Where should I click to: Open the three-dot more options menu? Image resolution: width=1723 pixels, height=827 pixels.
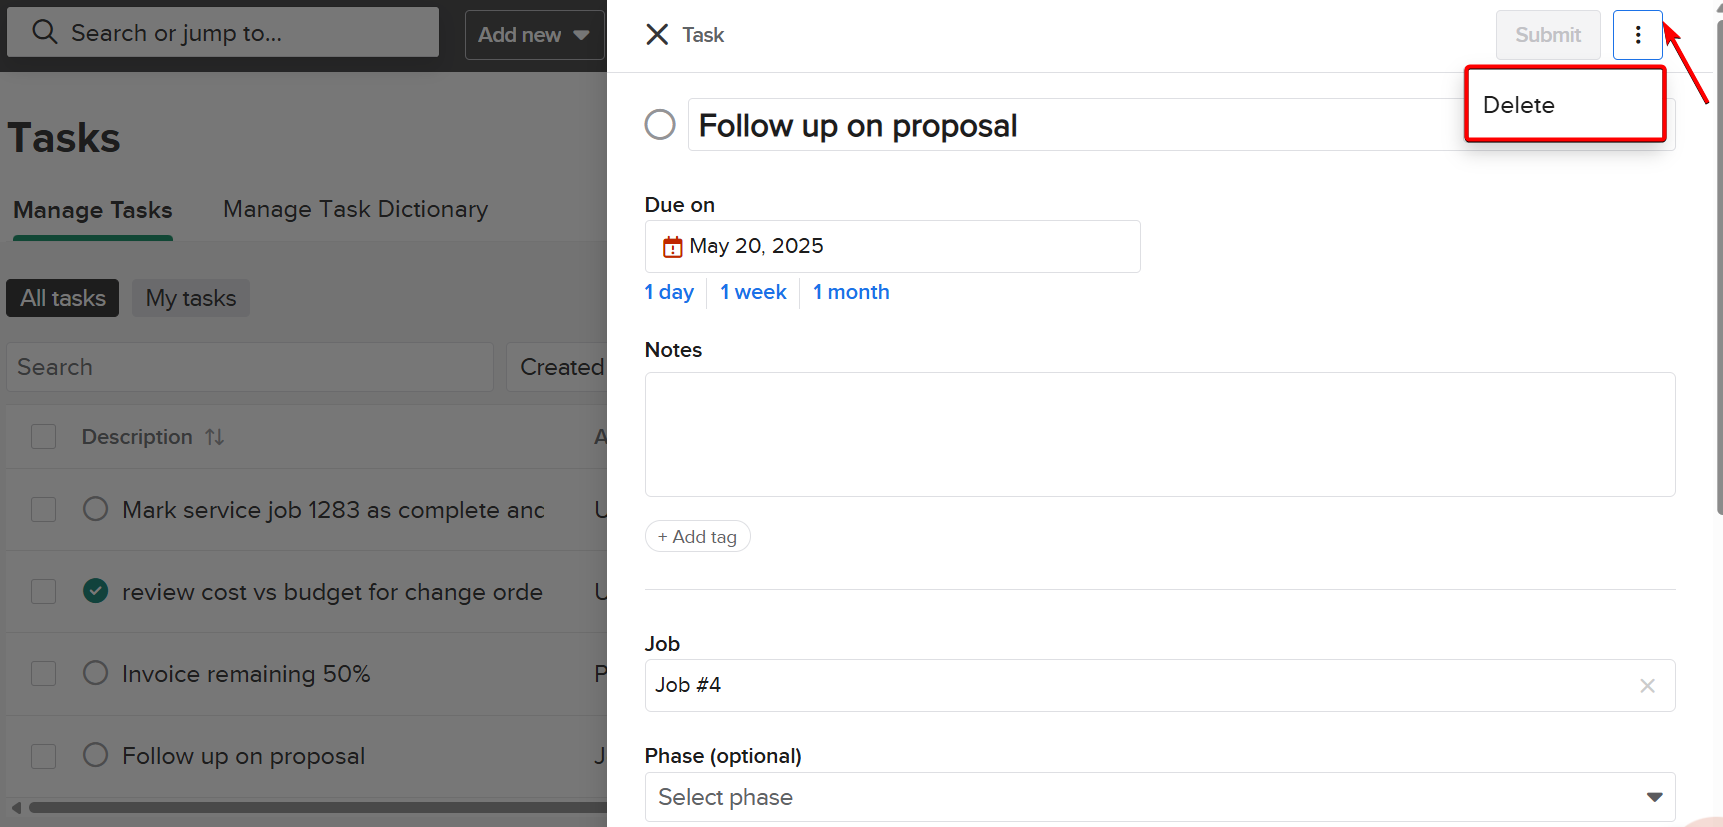tap(1637, 35)
